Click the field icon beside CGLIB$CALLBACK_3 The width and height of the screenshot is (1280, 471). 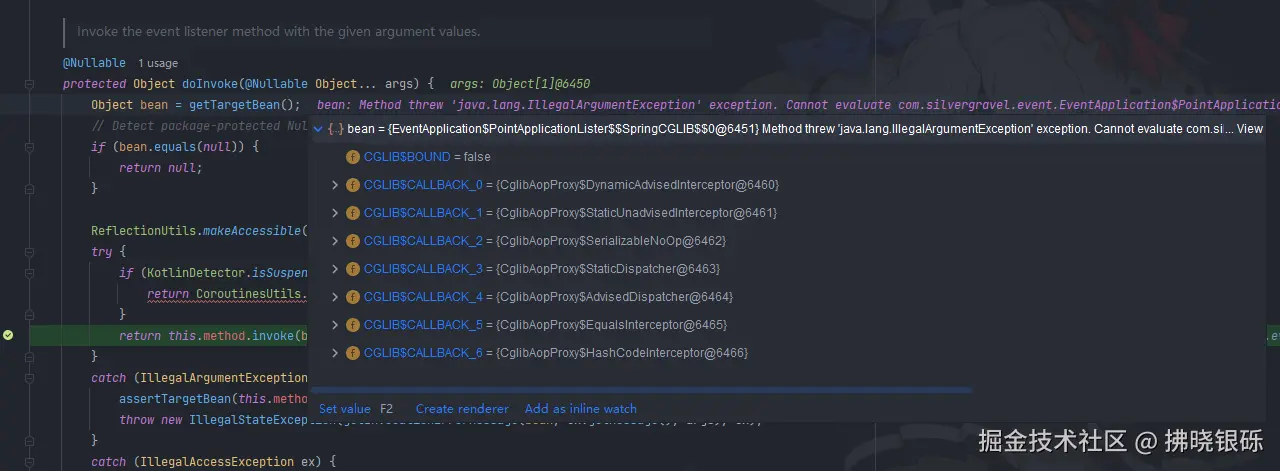352,269
